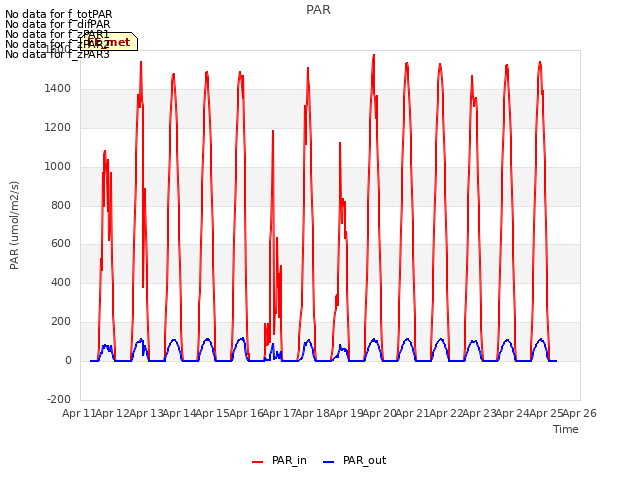Click the 'No data for f_zPAR3' message
This screenshot has height=480, width=640.
click(x=57, y=54)
